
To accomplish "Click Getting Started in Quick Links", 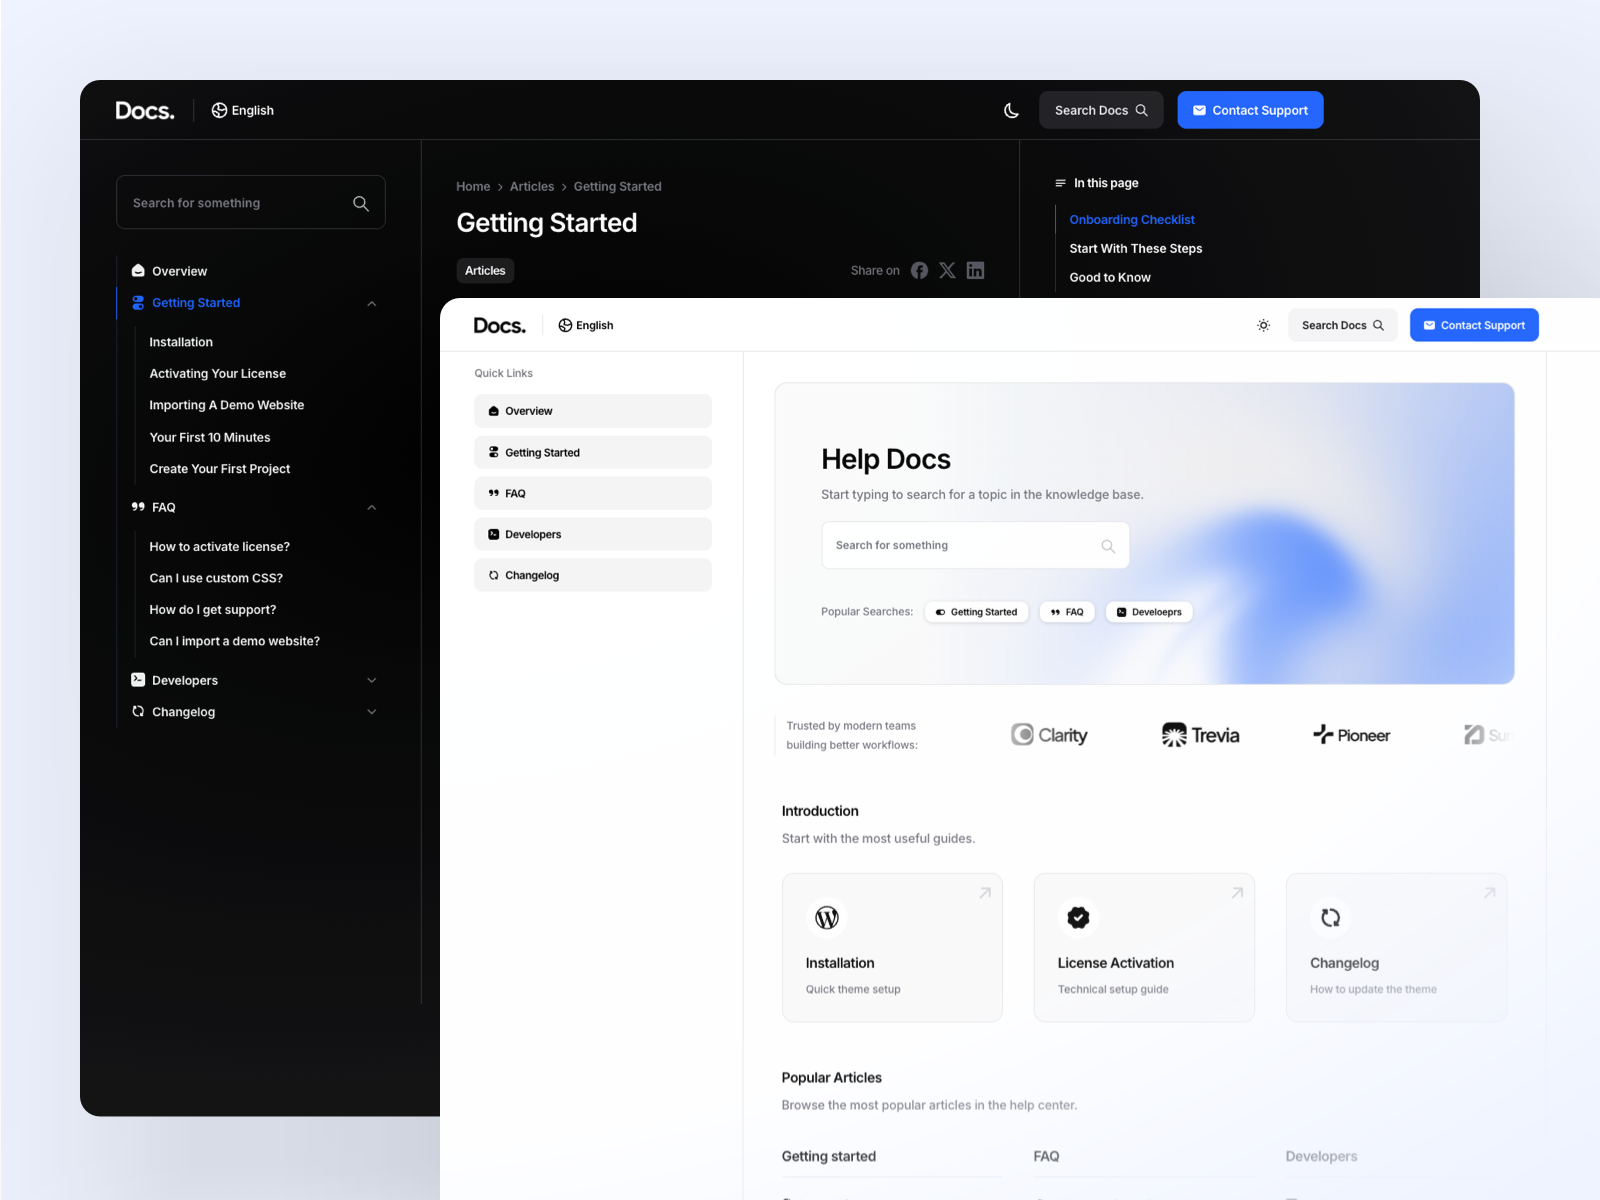I will pos(593,452).
